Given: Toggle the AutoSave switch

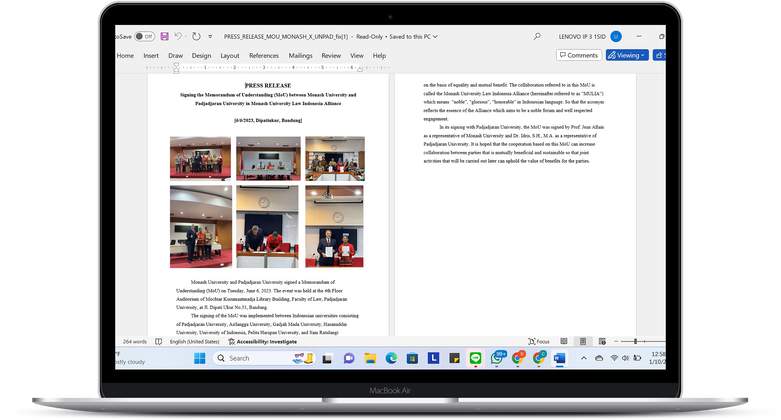Looking at the screenshot, I should (x=145, y=36).
